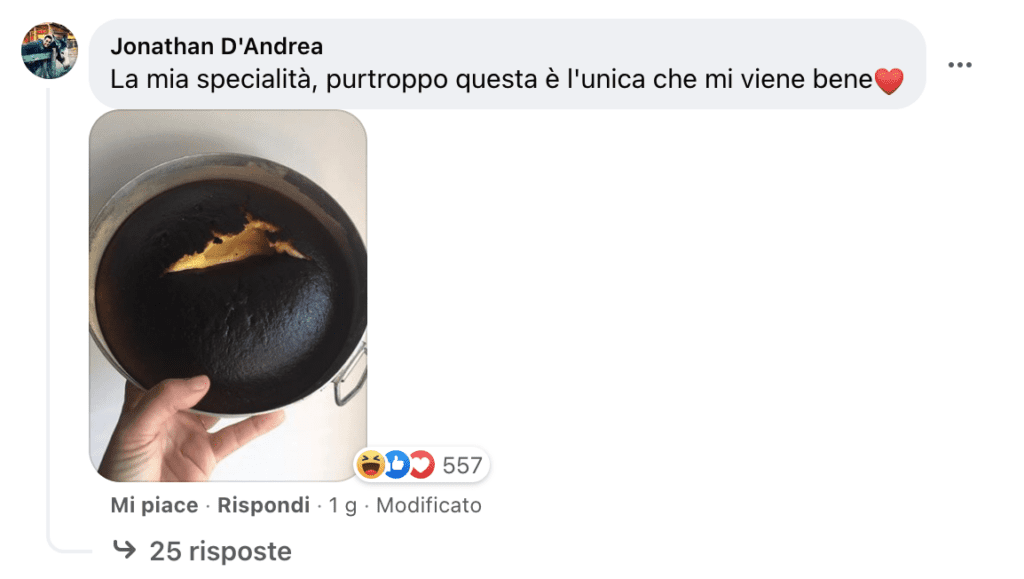Click Jonathan D'Andrea's profile avatar

pyautogui.click(x=50, y=50)
